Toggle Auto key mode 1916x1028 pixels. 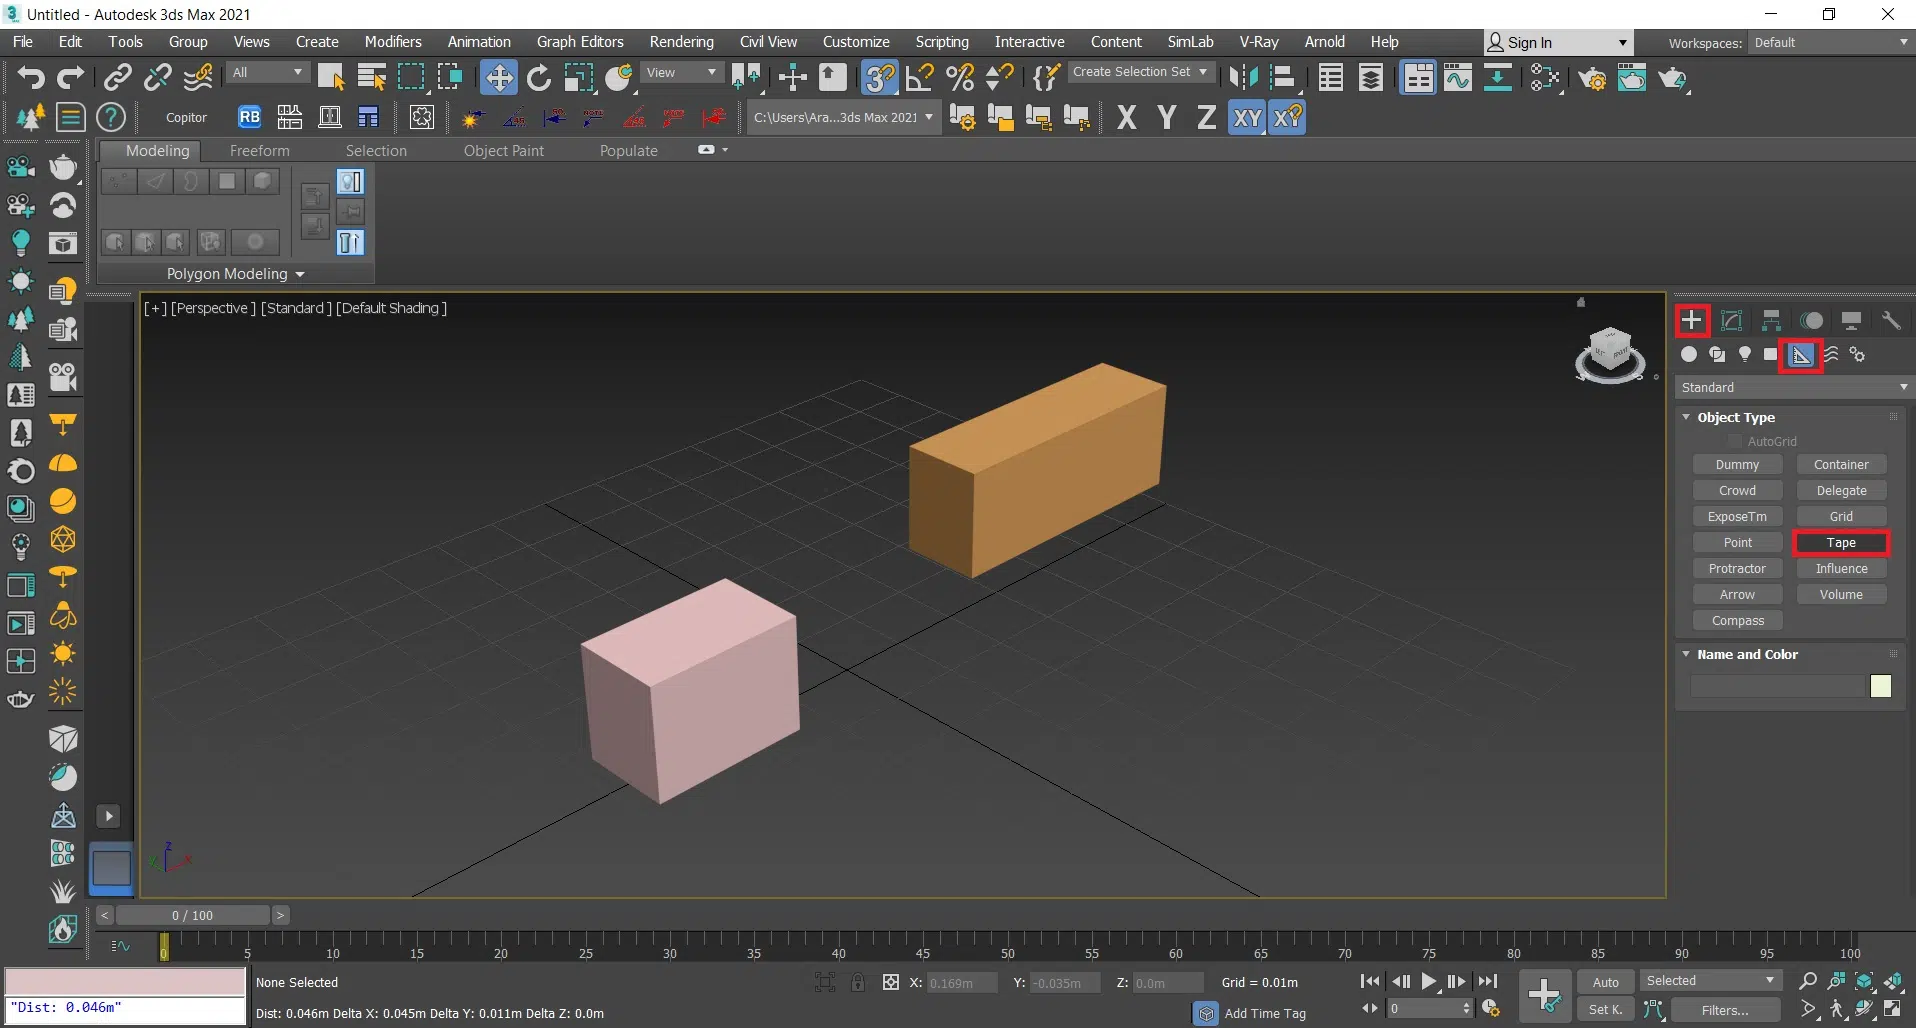(1605, 982)
